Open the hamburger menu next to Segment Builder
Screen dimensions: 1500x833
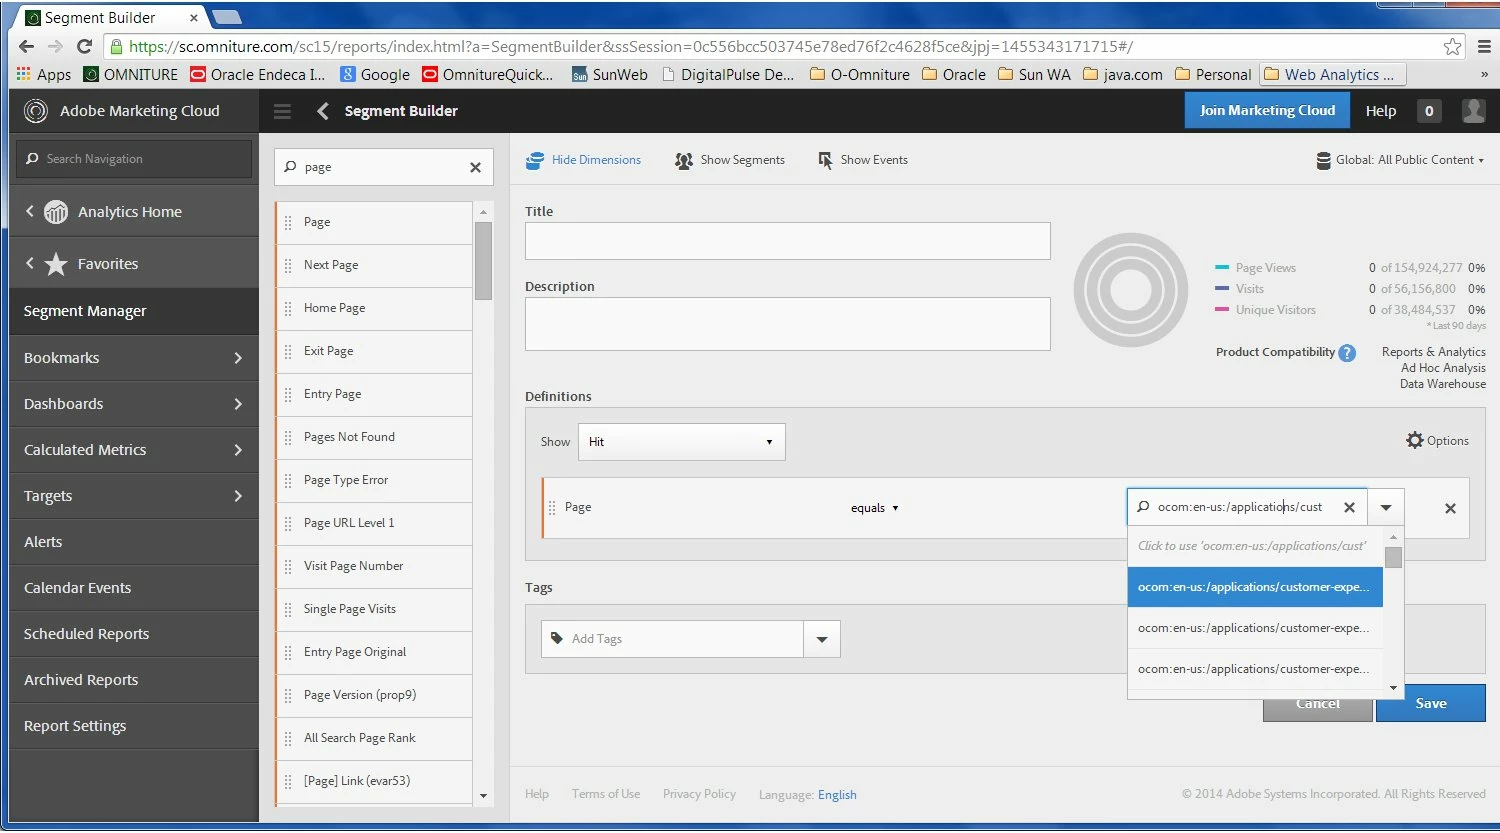(x=283, y=111)
